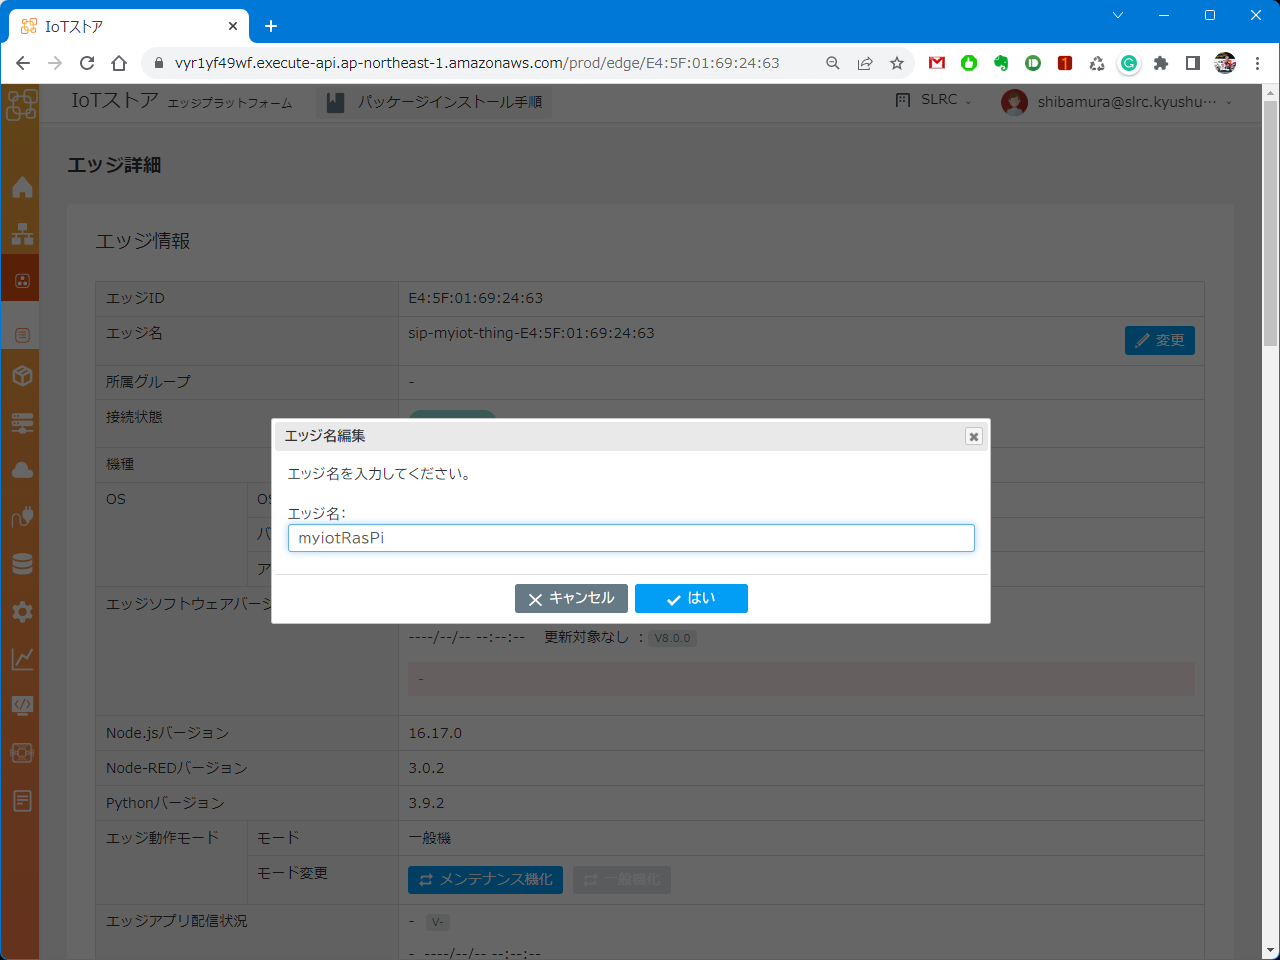
Task: Expand the SLRC organization dropdown
Action: 934,100
